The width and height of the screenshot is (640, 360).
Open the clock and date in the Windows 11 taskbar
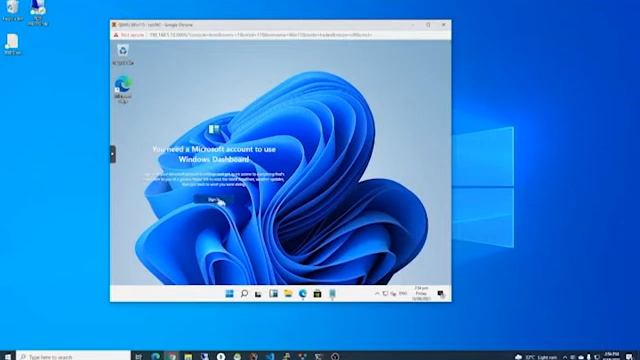pyautogui.click(x=421, y=293)
